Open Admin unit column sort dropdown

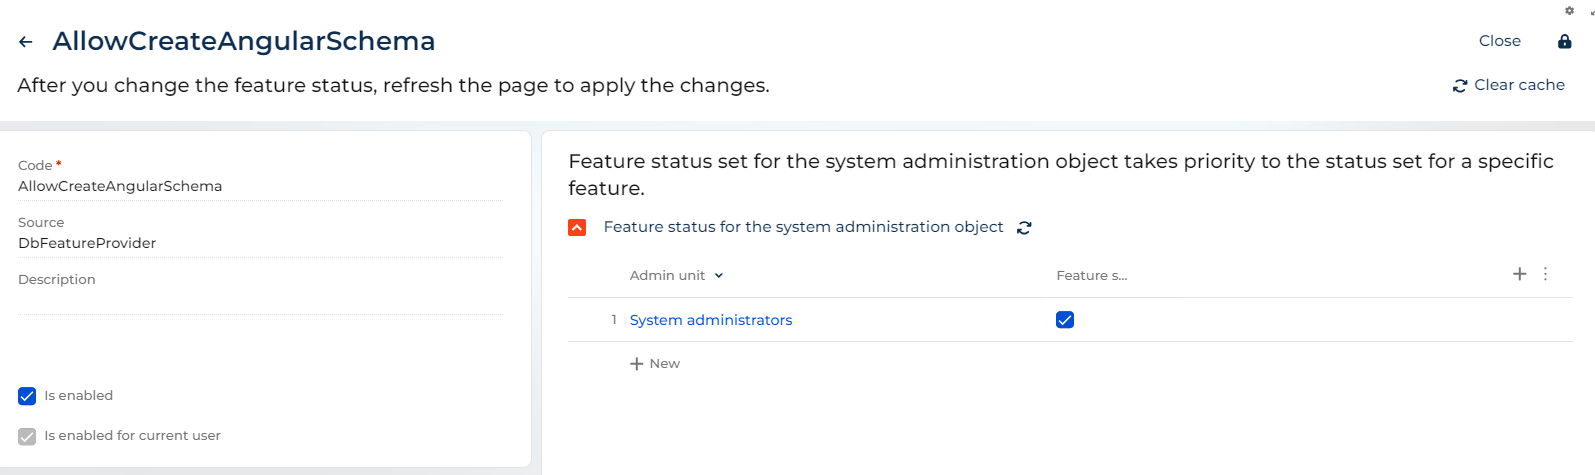(719, 276)
